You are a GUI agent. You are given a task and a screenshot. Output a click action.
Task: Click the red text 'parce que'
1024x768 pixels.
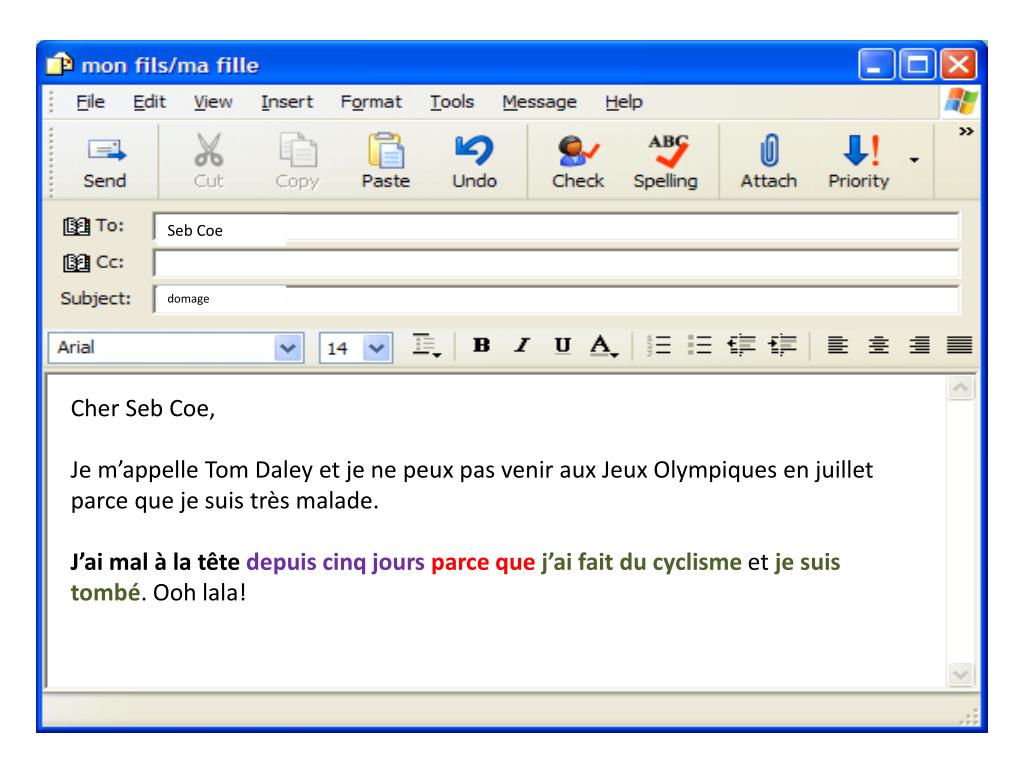point(483,562)
